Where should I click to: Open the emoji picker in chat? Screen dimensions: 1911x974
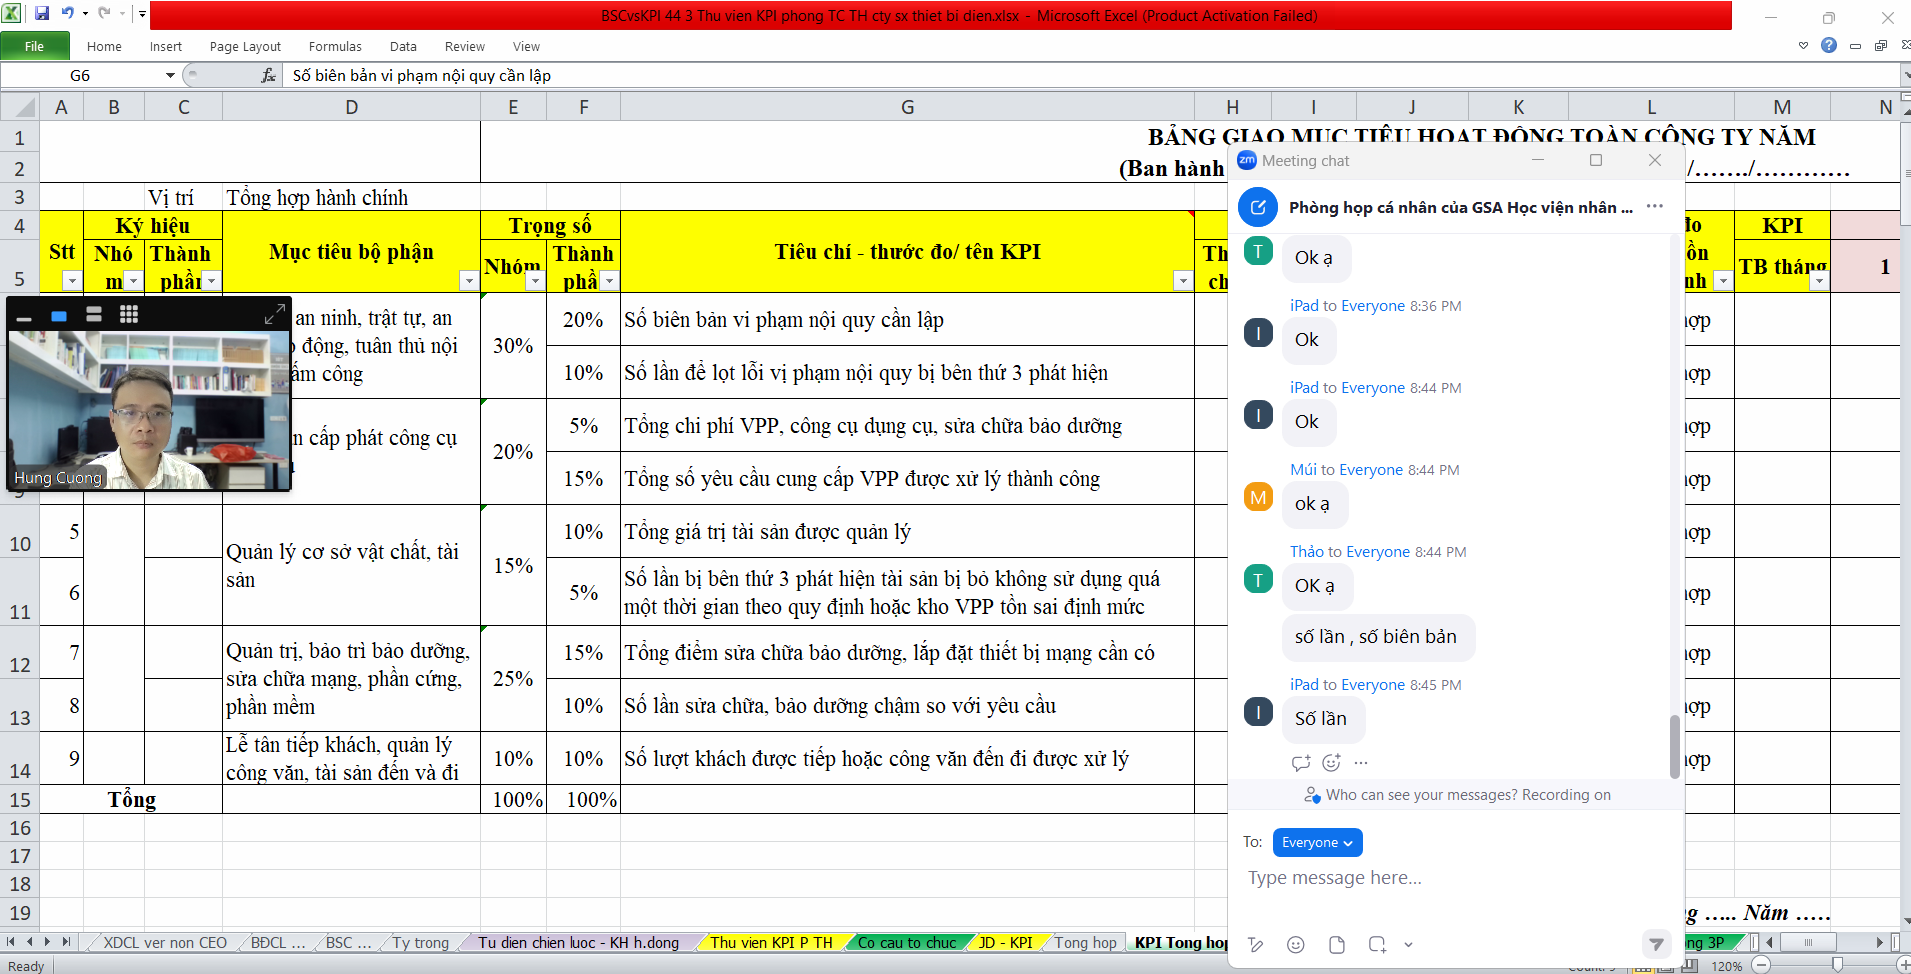pos(1295,945)
